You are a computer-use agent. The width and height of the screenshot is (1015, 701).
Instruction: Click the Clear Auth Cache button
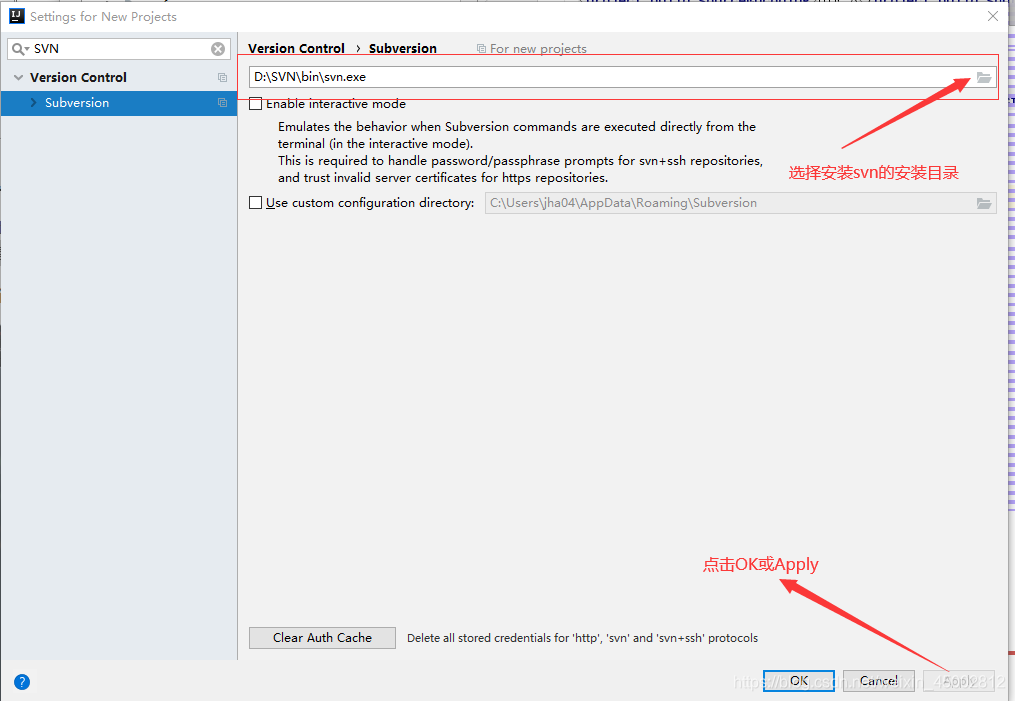pyautogui.click(x=322, y=638)
